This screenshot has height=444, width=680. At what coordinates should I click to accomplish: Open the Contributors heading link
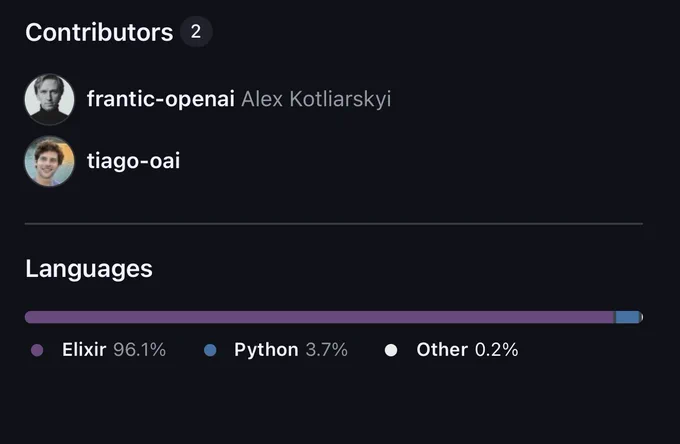tap(99, 33)
